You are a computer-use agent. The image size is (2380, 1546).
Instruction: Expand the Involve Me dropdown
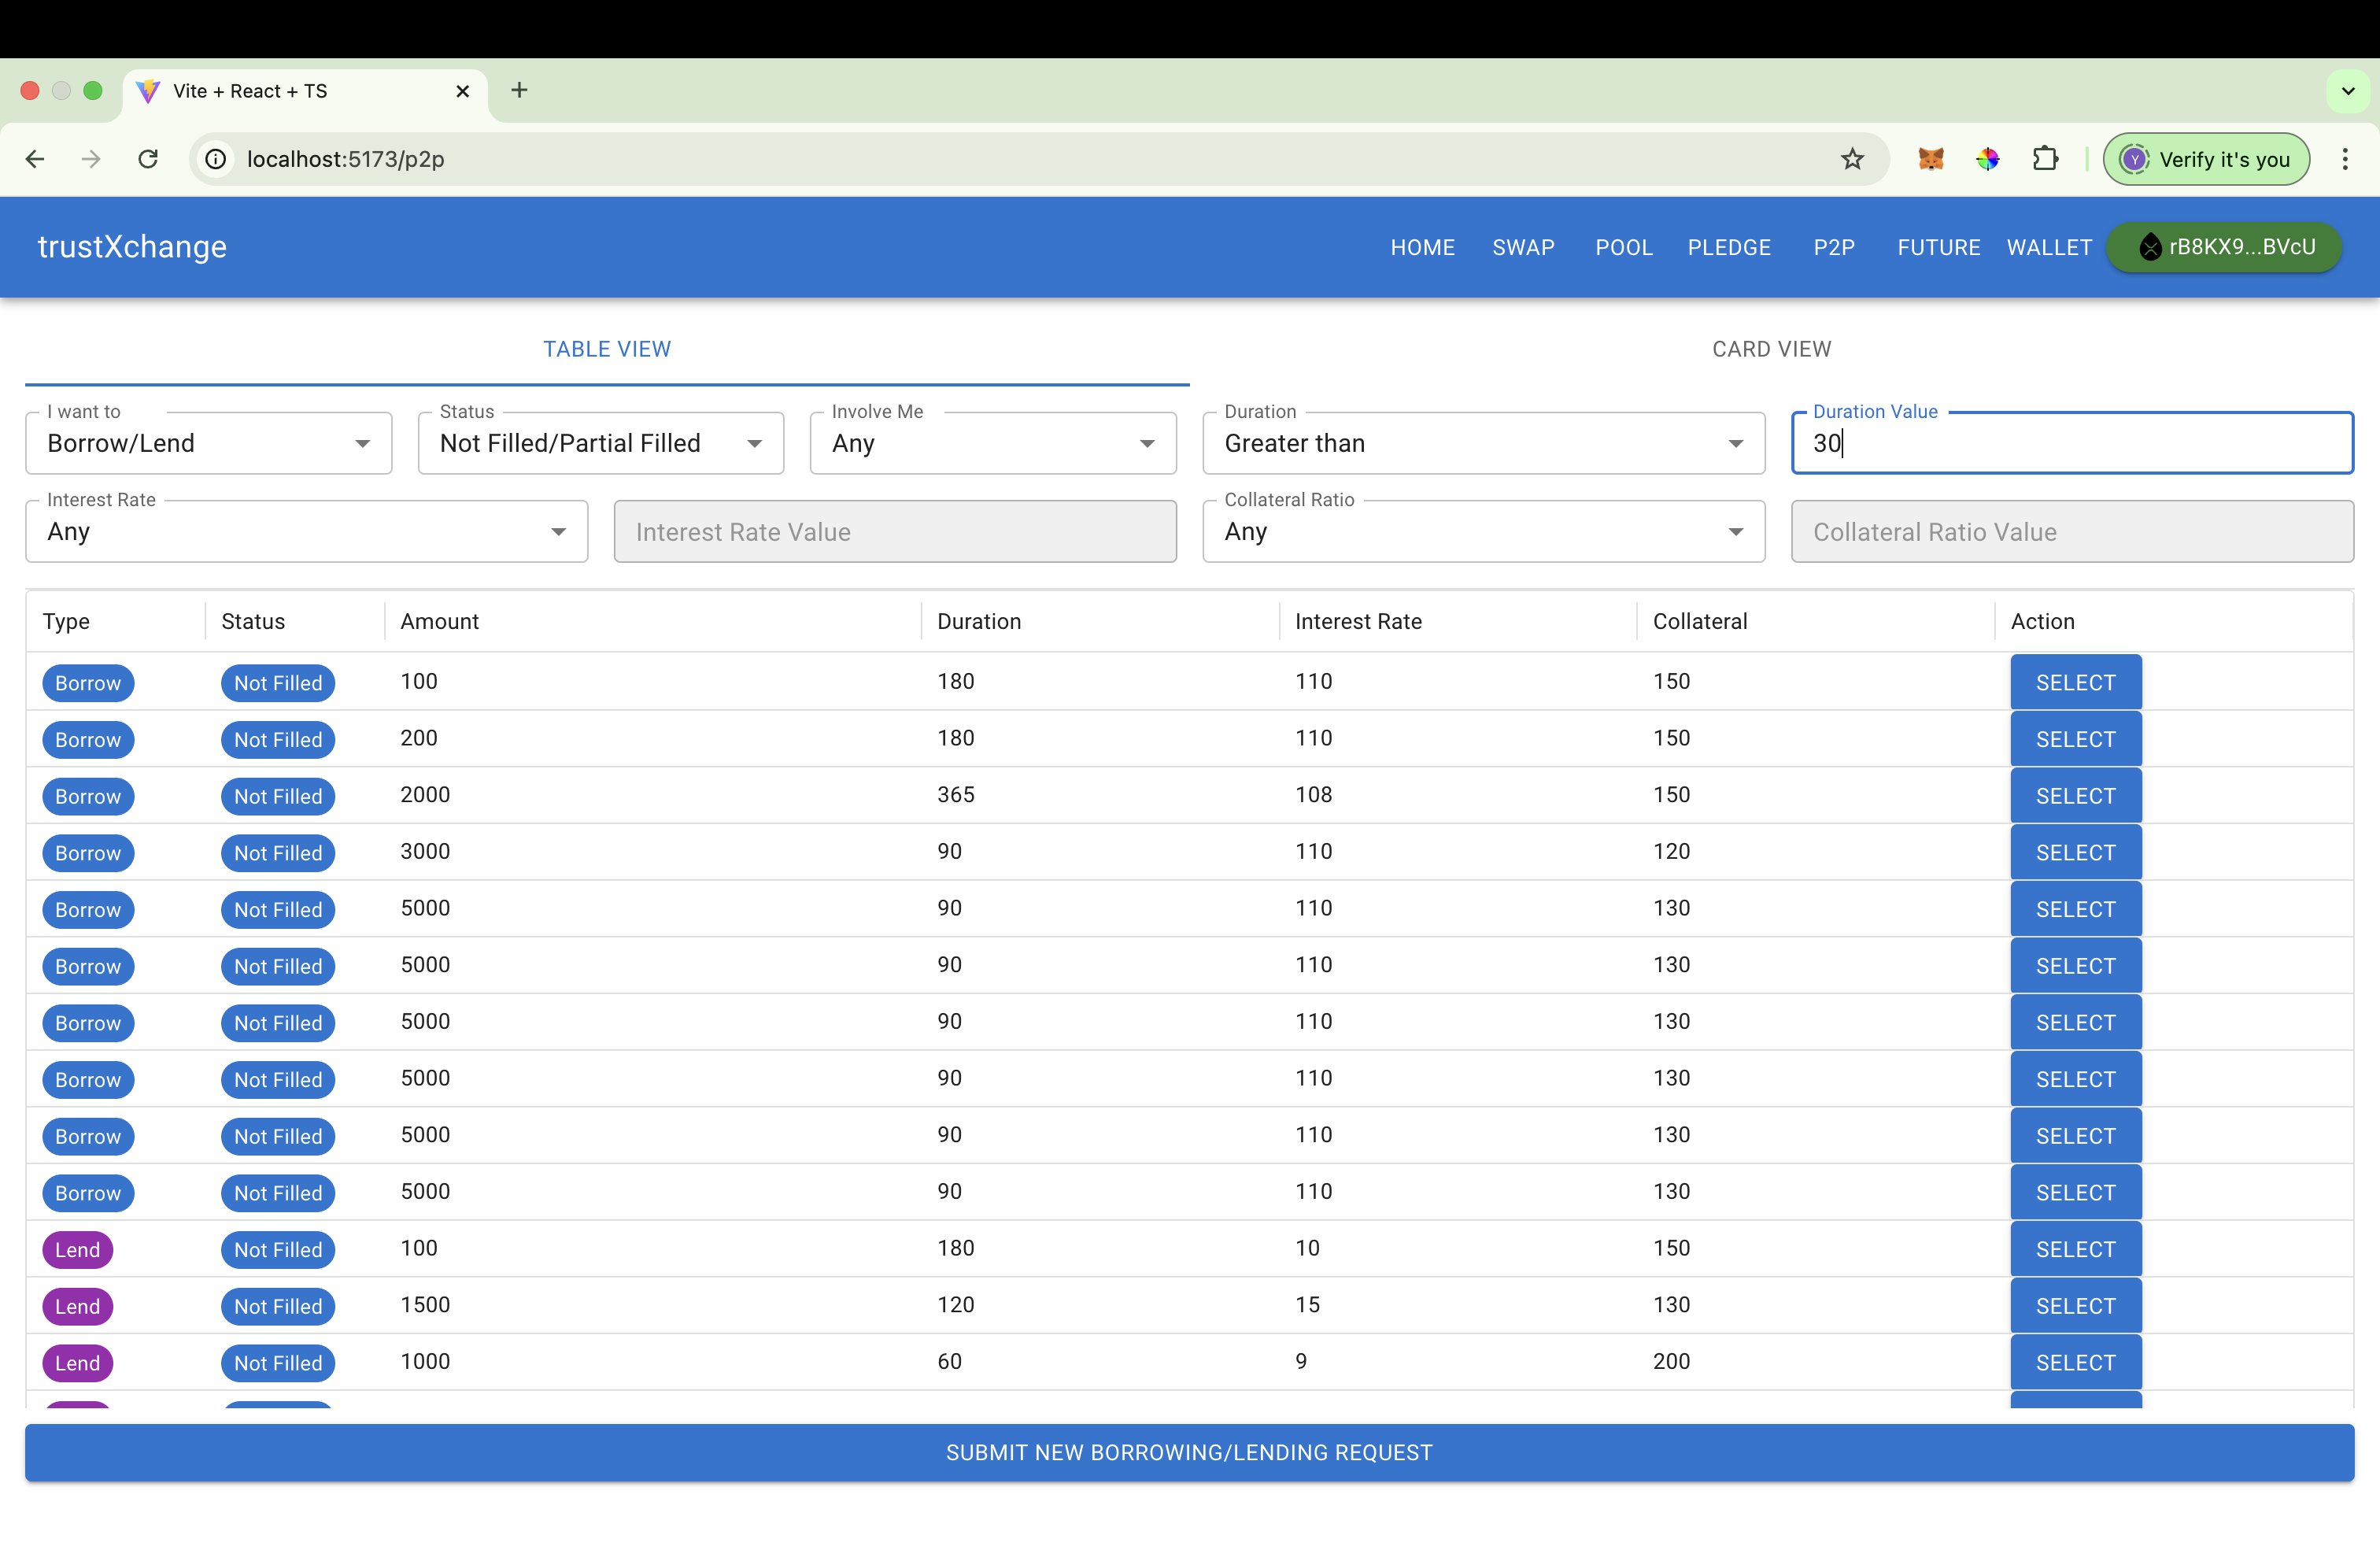(992, 443)
